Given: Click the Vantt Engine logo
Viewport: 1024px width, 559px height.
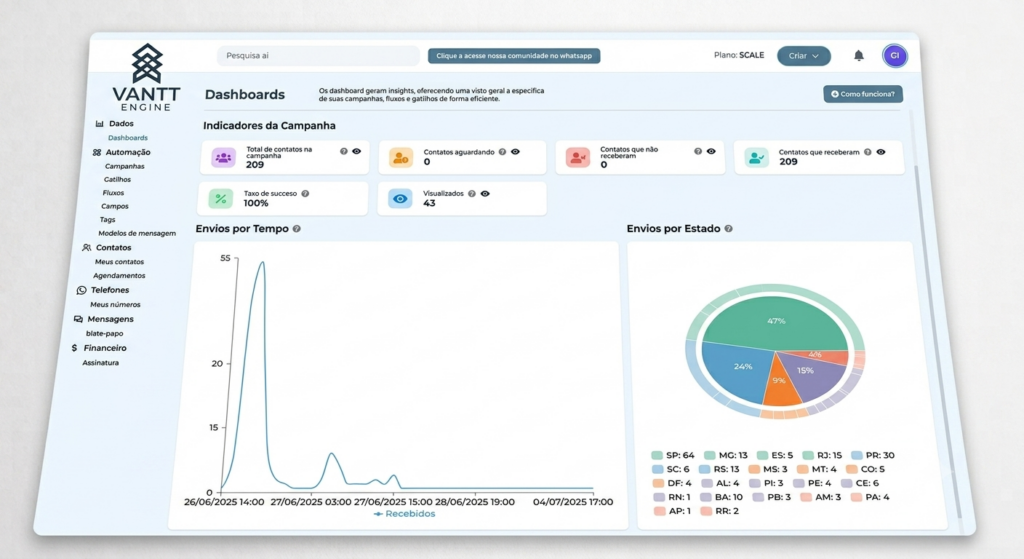Looking at the screenshot, I should point(147,77).
